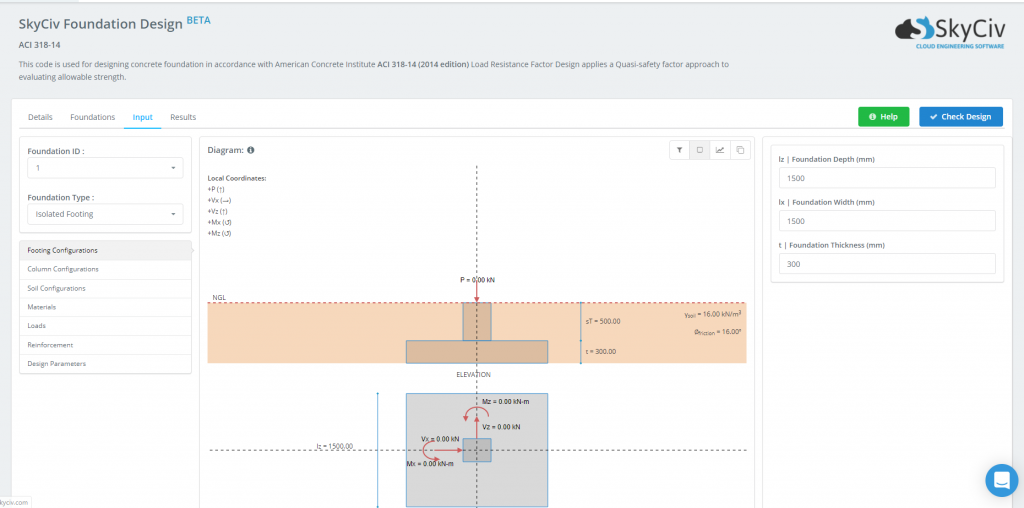This screenshot has width=1024, height=508.
Task: Click the Foundation Depth input field
Action: point(887,178)
